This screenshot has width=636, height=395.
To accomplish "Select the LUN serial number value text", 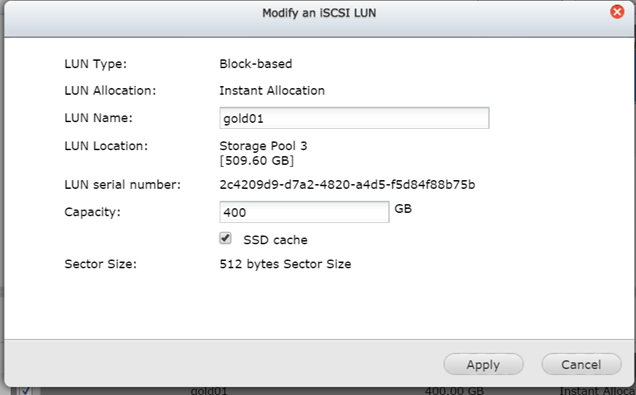I will point(347,185).
